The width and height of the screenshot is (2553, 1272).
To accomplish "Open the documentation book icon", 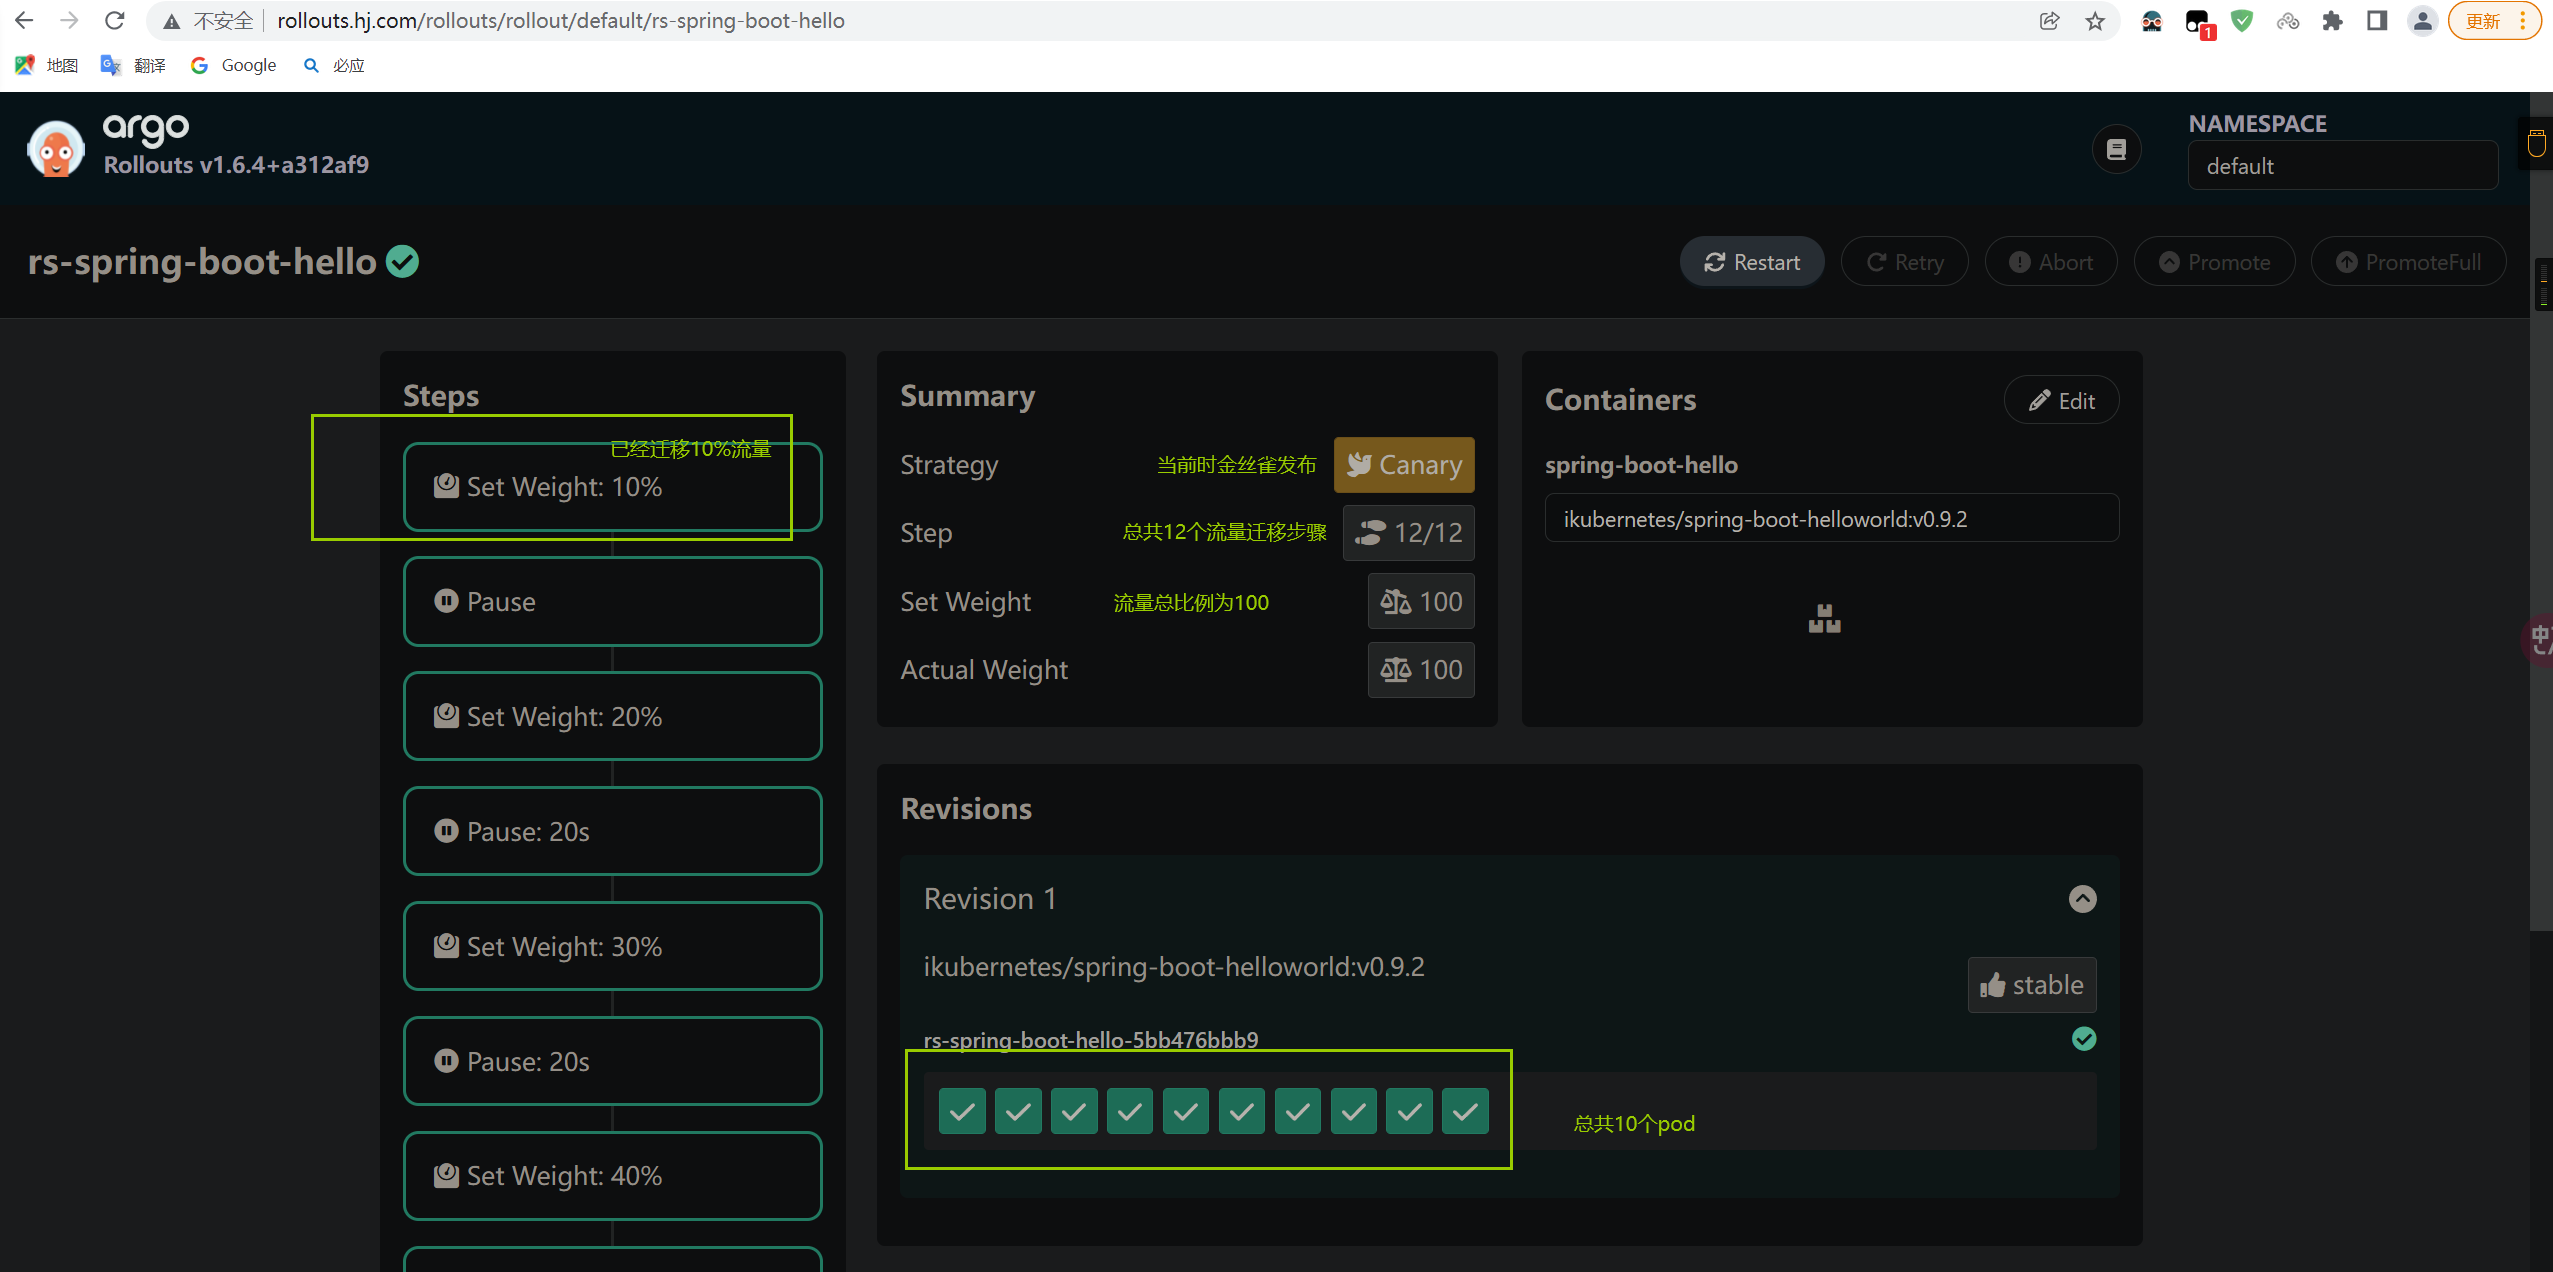I will 2116,150.
